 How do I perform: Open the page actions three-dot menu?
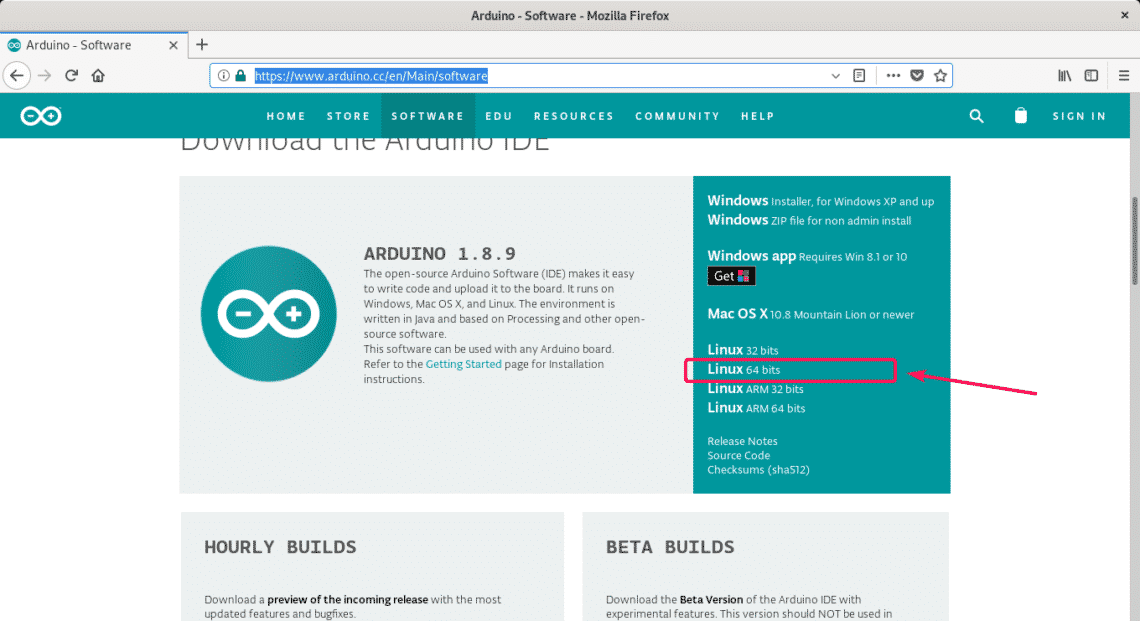pyautogui.click(x=893, y=75)
